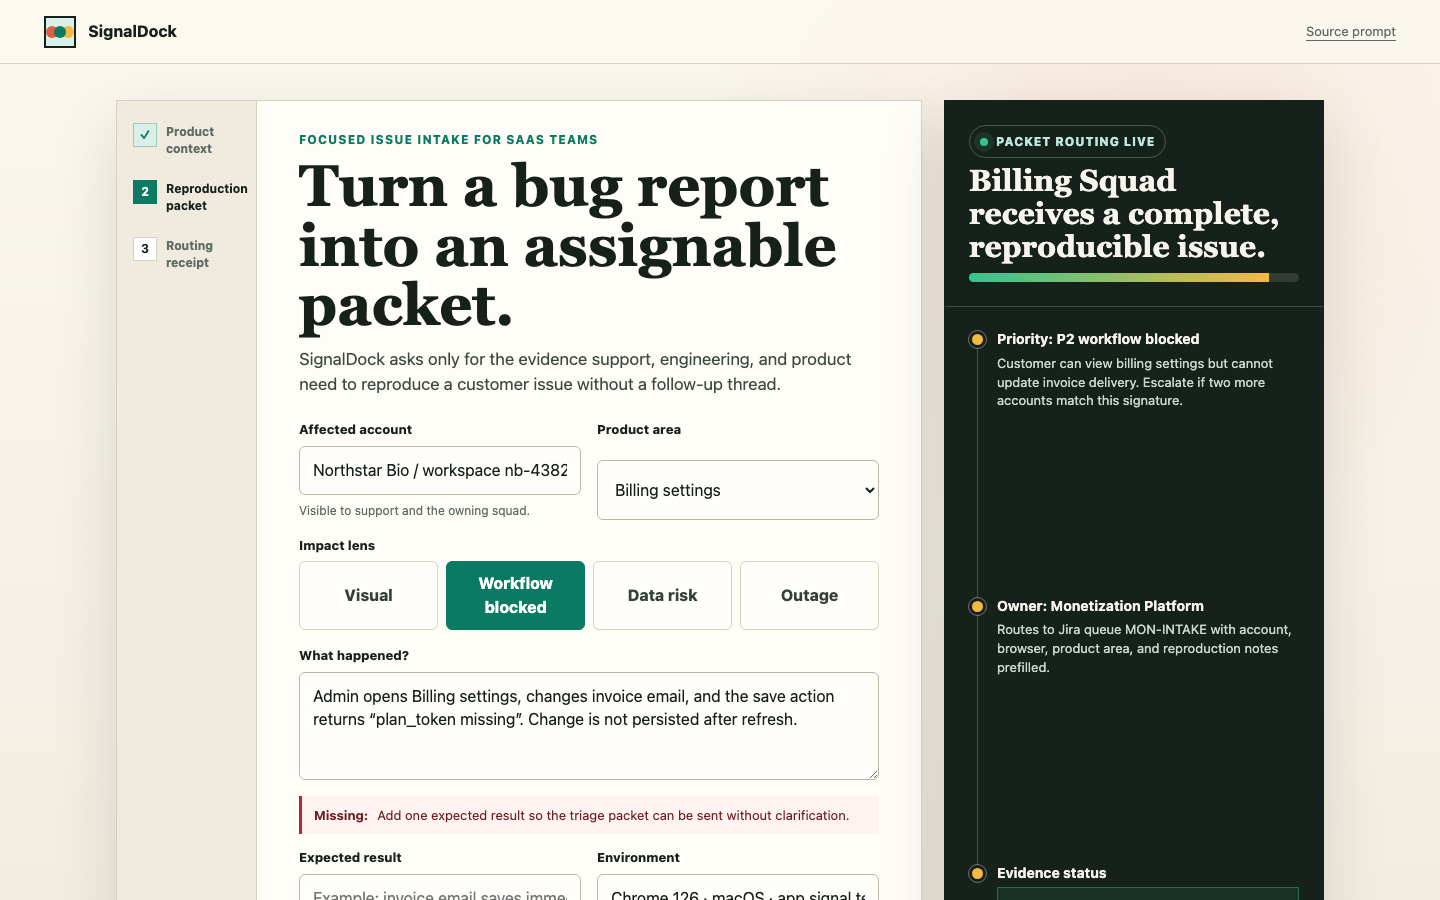This screenshot has width=1440, height=900.
Task: Click the SignalDock brand name
Action: pyautogui.click(x=132, y=32)
